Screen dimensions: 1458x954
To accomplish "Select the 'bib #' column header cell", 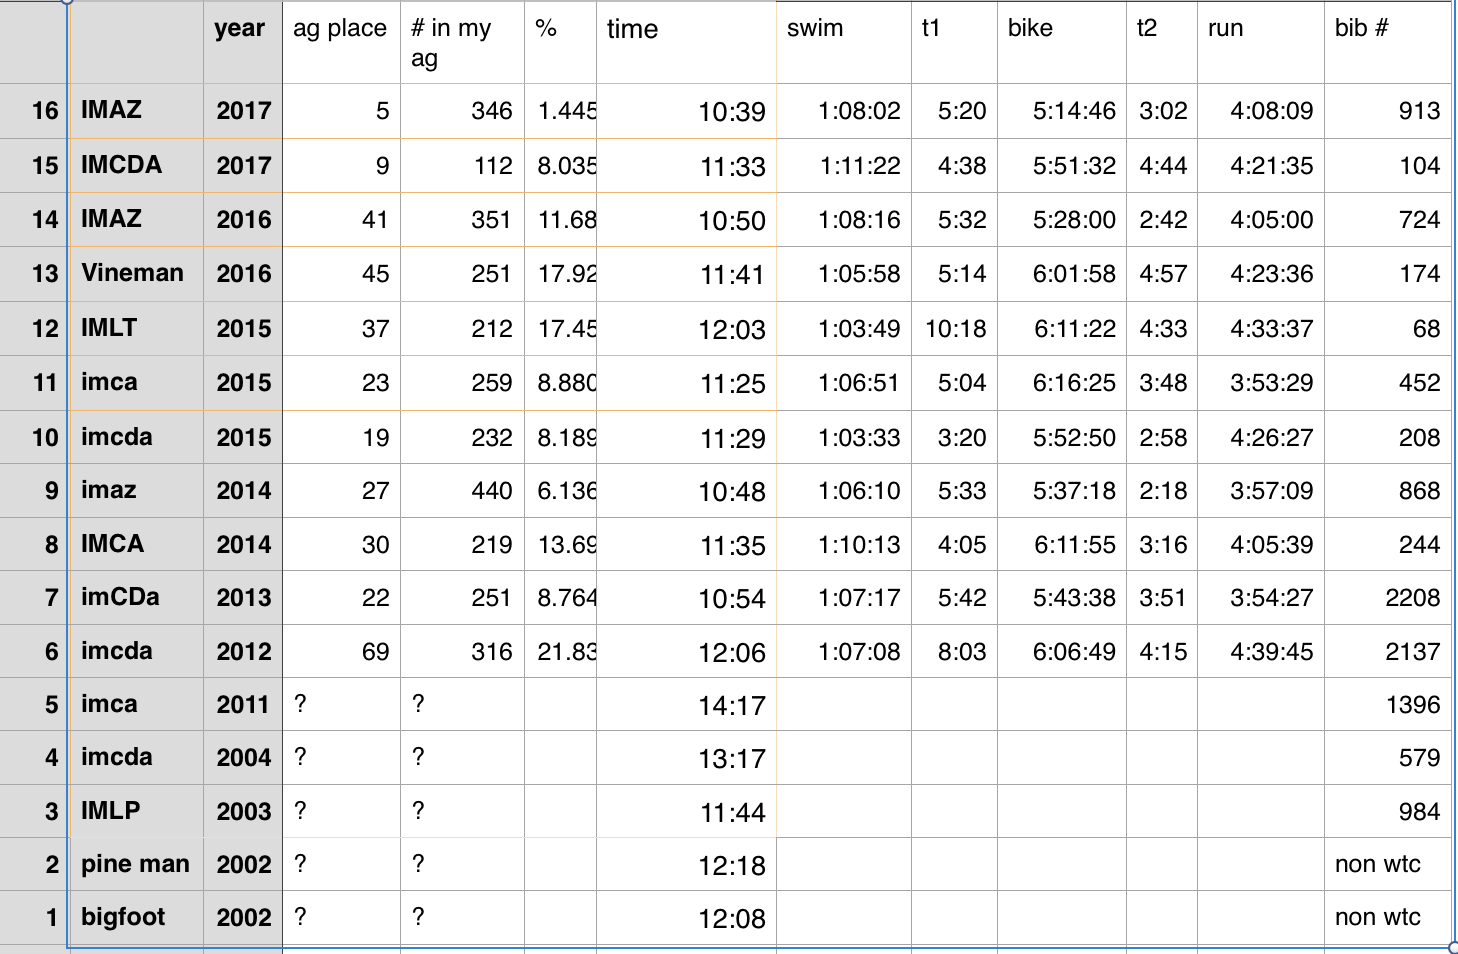I will click(x=1388, y=42).
